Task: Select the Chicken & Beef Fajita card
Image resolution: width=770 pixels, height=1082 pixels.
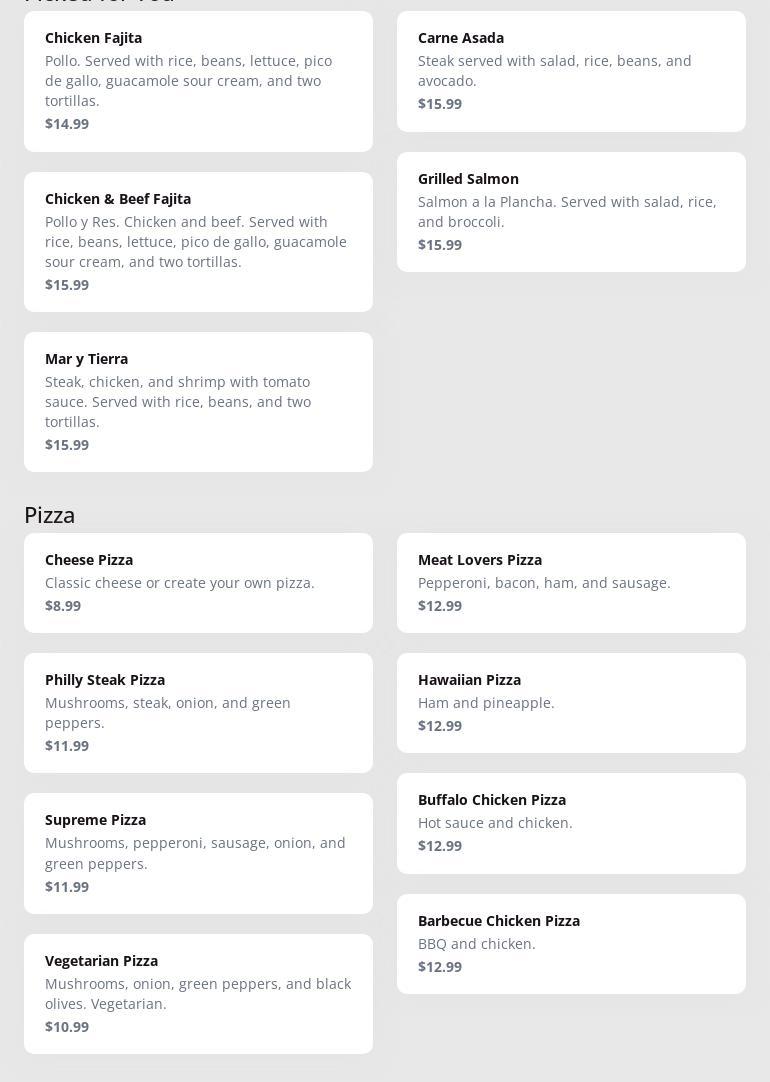Action: click(198, 241)
